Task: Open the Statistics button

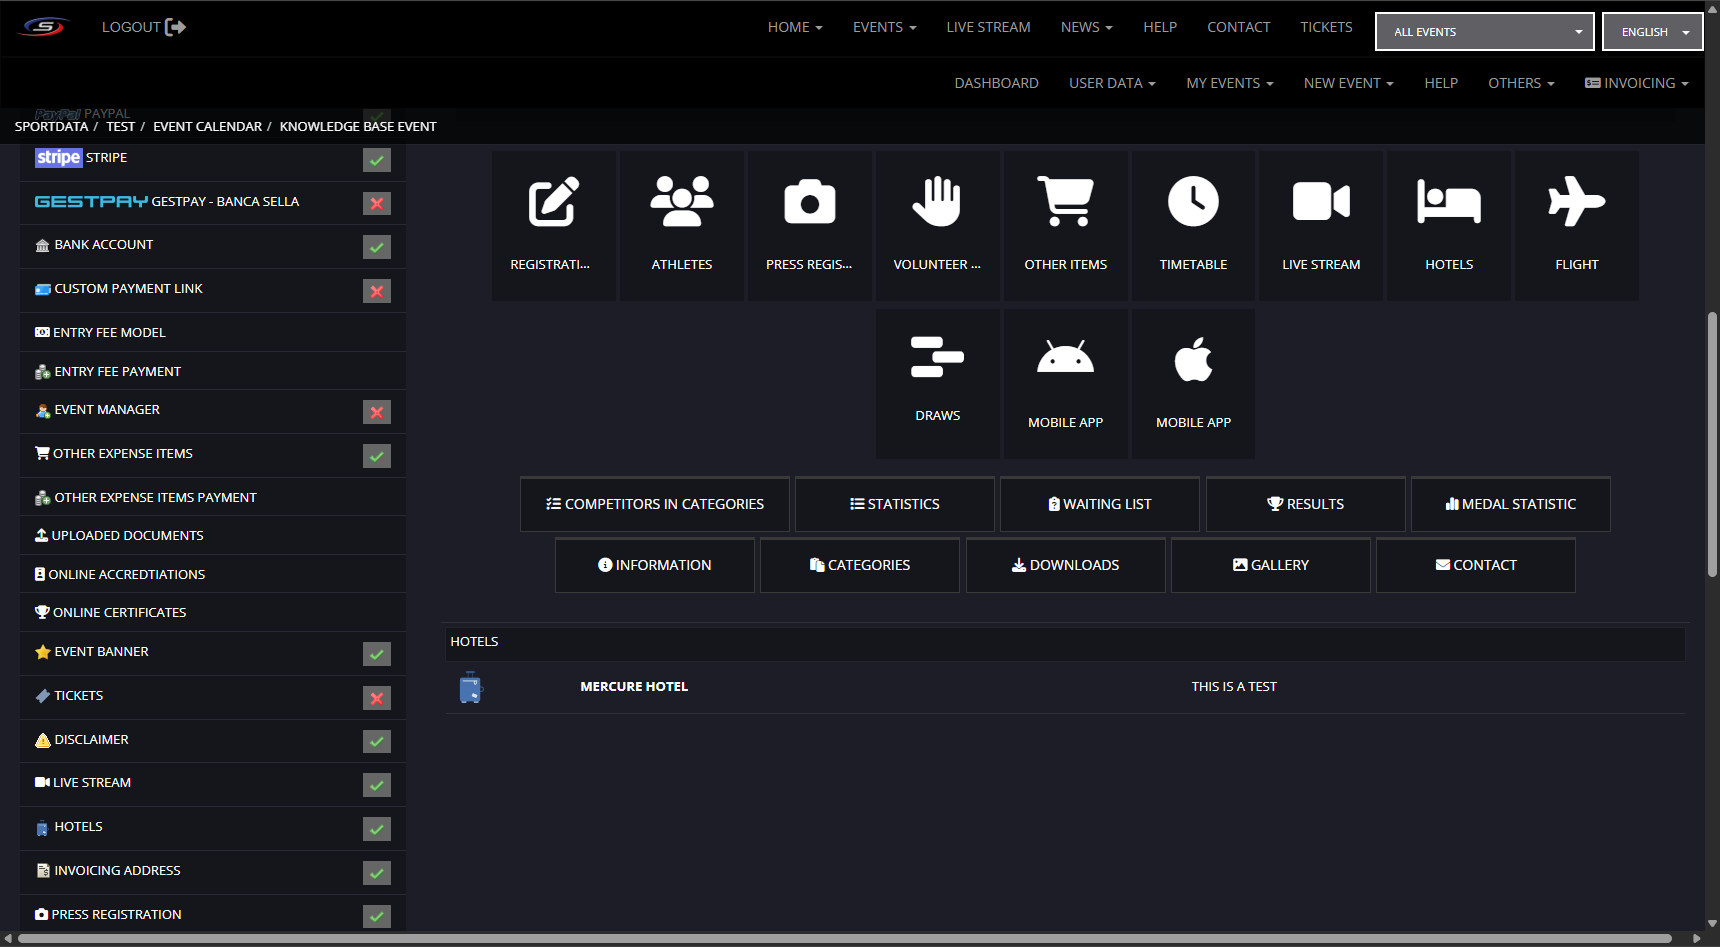Action: [x=895, y=504]
